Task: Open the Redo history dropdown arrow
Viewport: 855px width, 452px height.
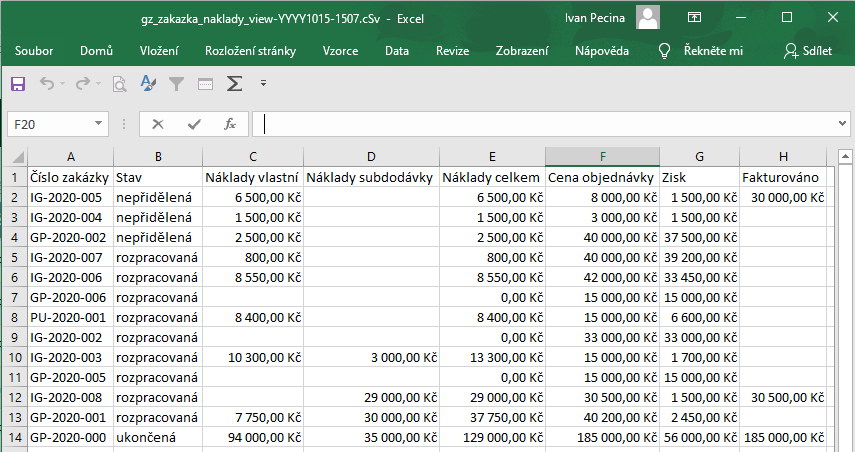Action: (98, 83)
